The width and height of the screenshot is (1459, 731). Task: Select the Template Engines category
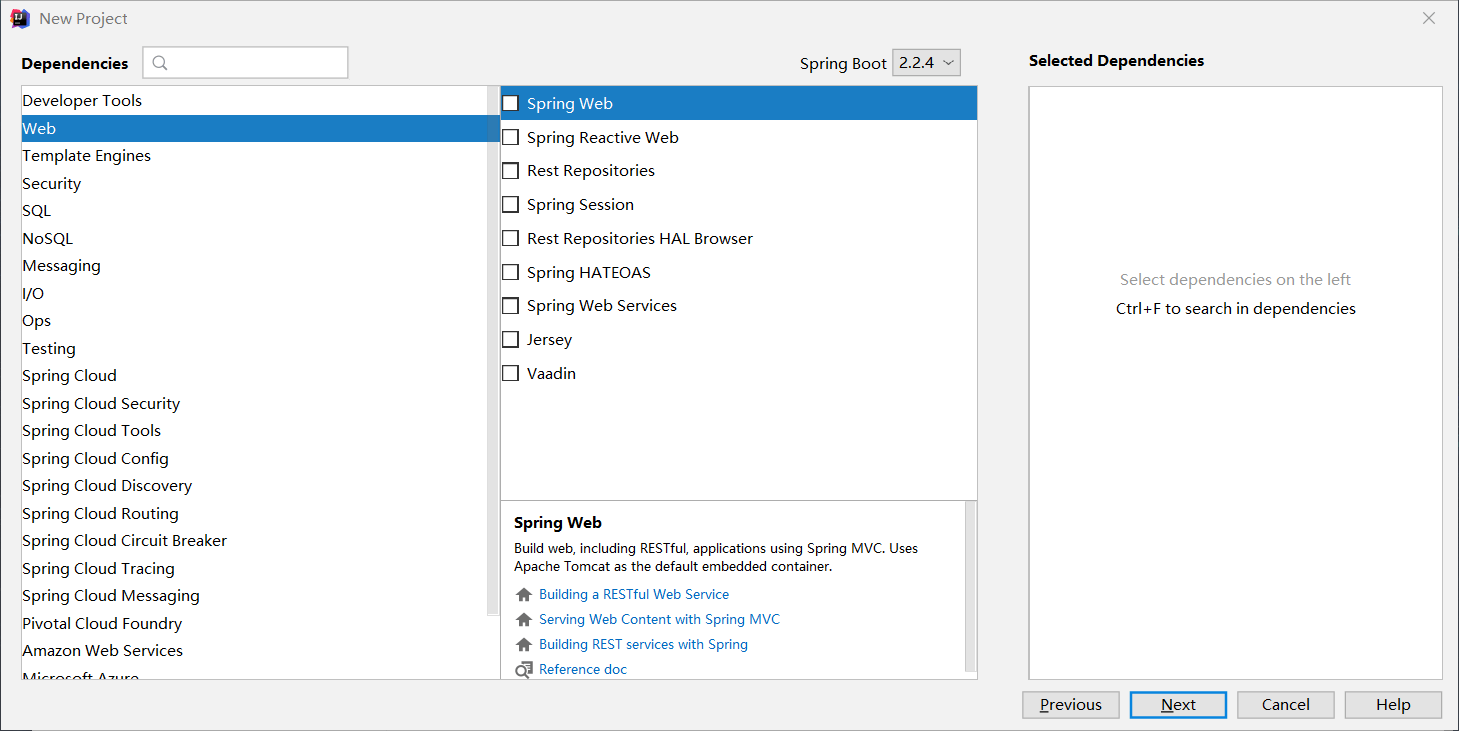[87, 156]
